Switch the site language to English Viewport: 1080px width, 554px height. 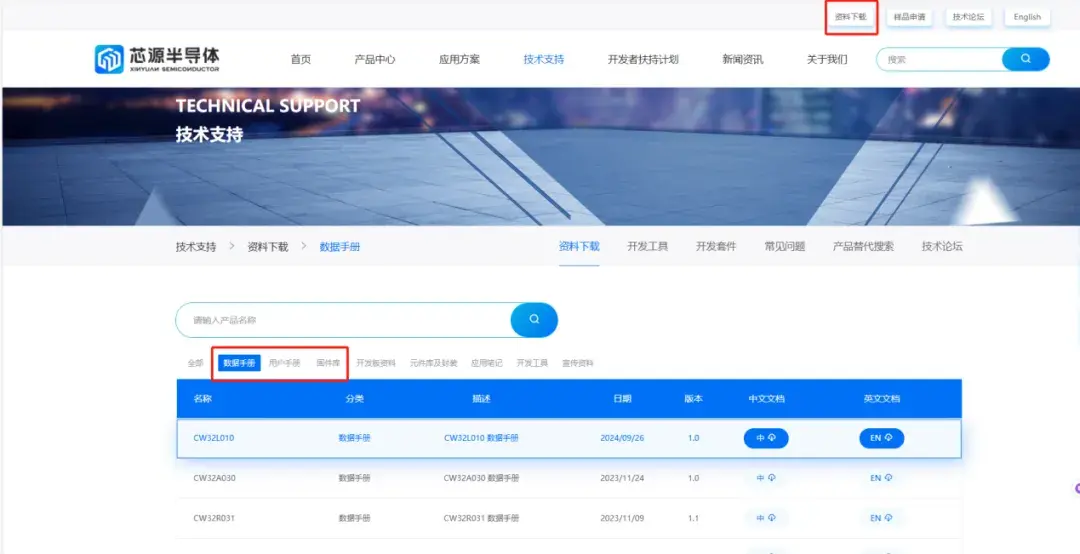[x=1027, y=17]
